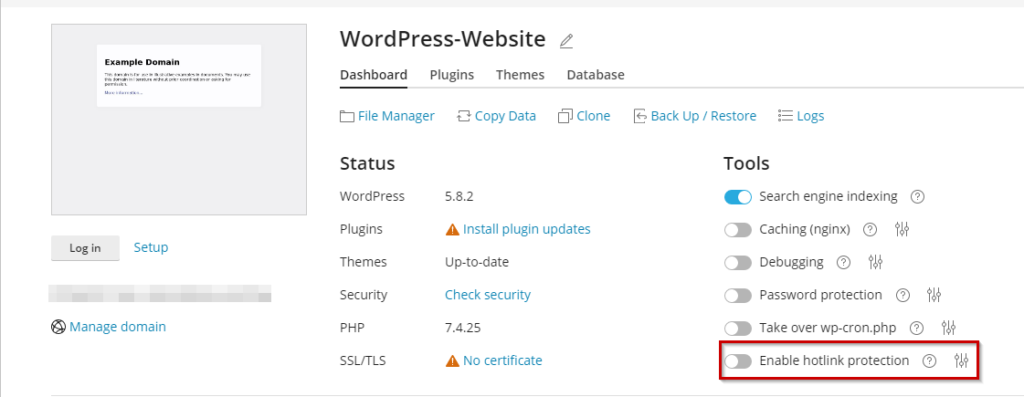Open help tooltip for Take over wp-cron.php
This screenshot has height=397, width=1024.
917,328
